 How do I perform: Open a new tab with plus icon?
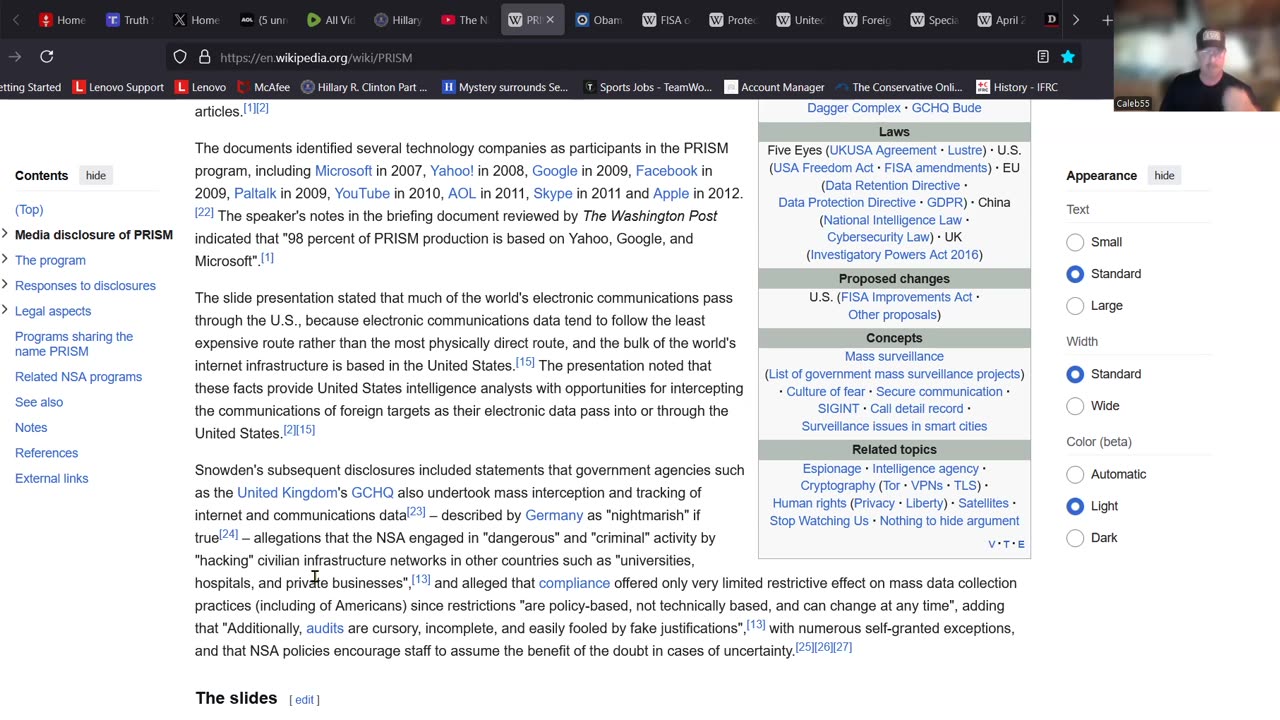click(x=1107, y=20)
